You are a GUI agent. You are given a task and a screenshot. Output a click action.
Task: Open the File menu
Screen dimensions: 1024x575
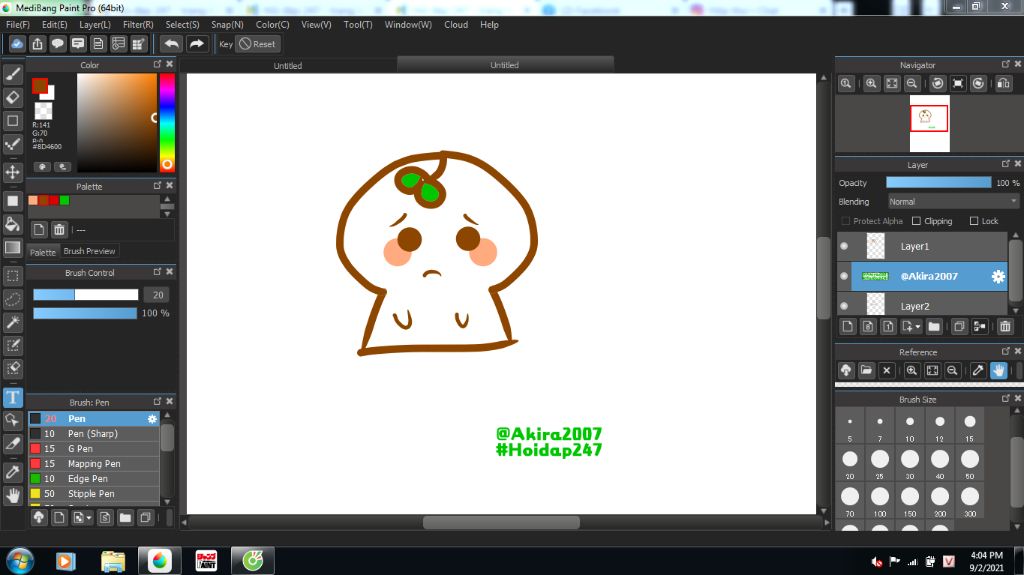pos(18,24)
